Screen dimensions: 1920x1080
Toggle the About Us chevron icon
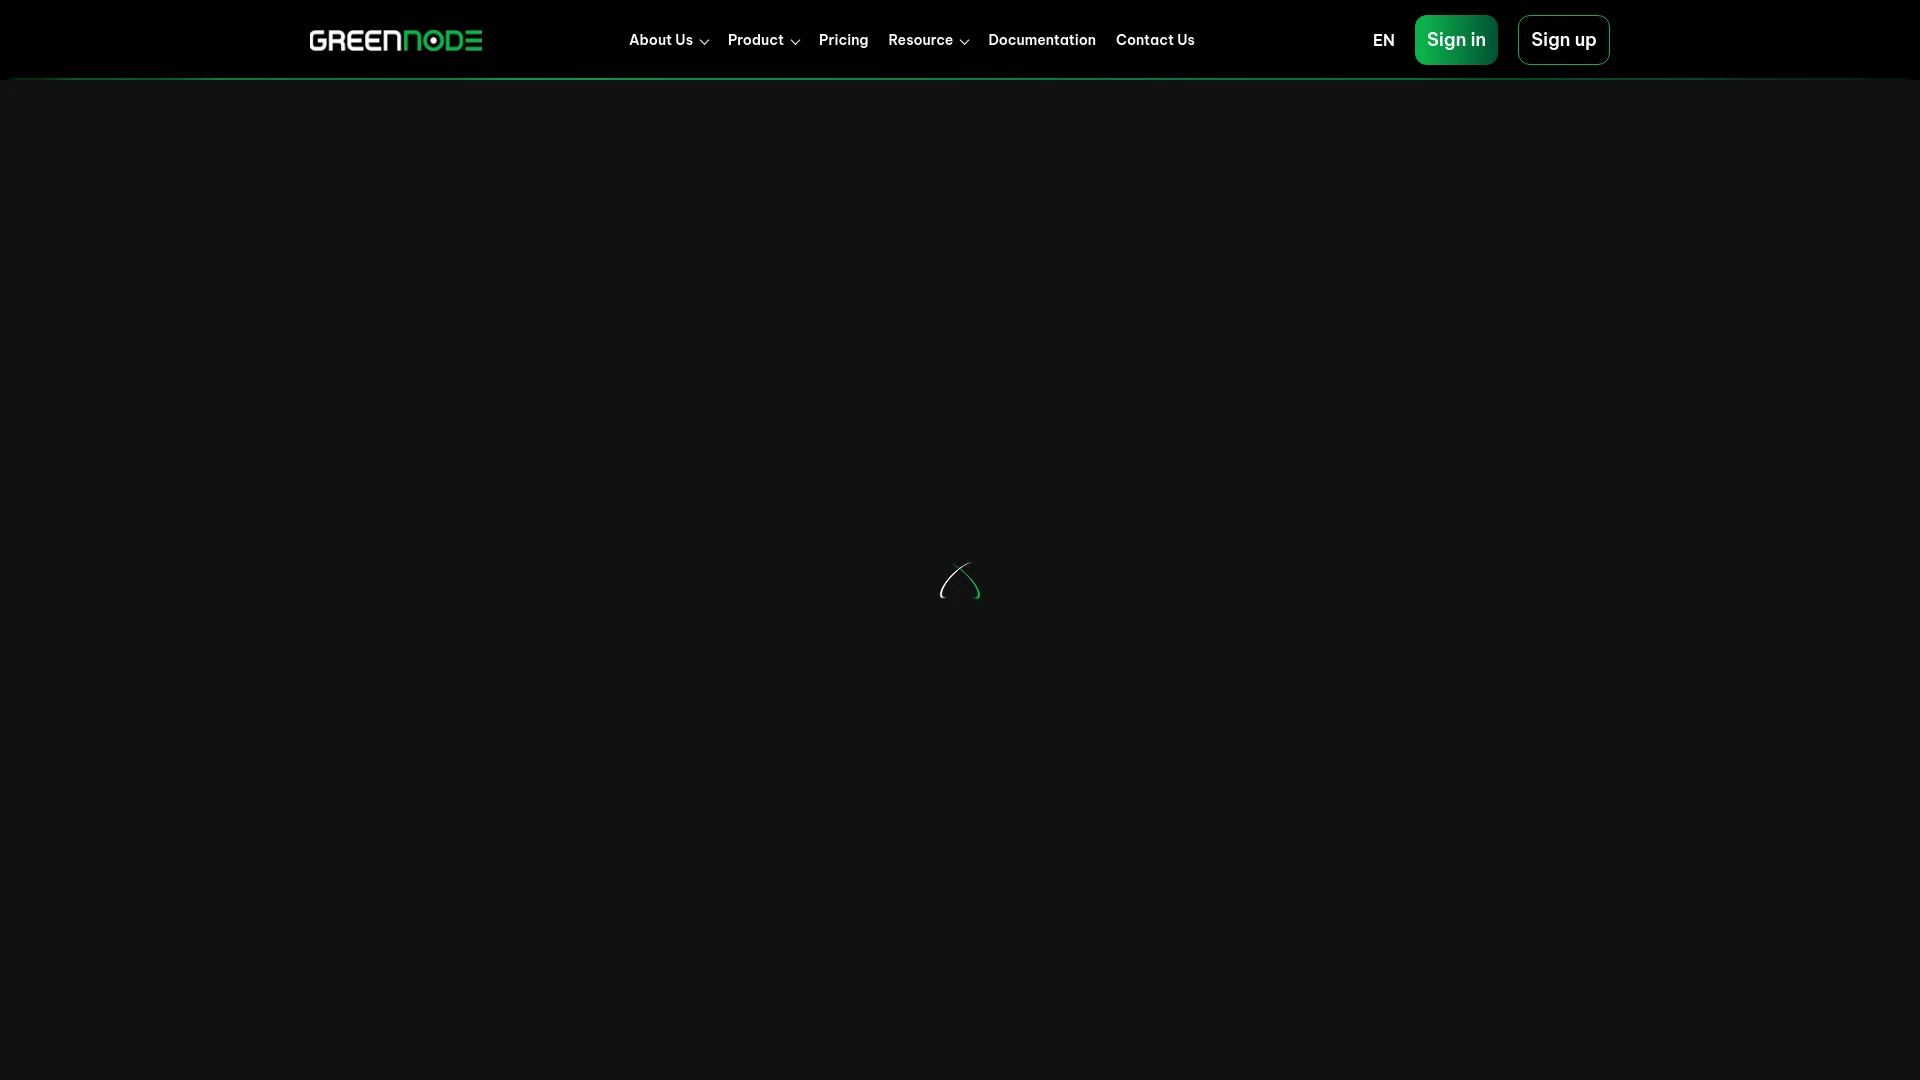click(704, 42)
